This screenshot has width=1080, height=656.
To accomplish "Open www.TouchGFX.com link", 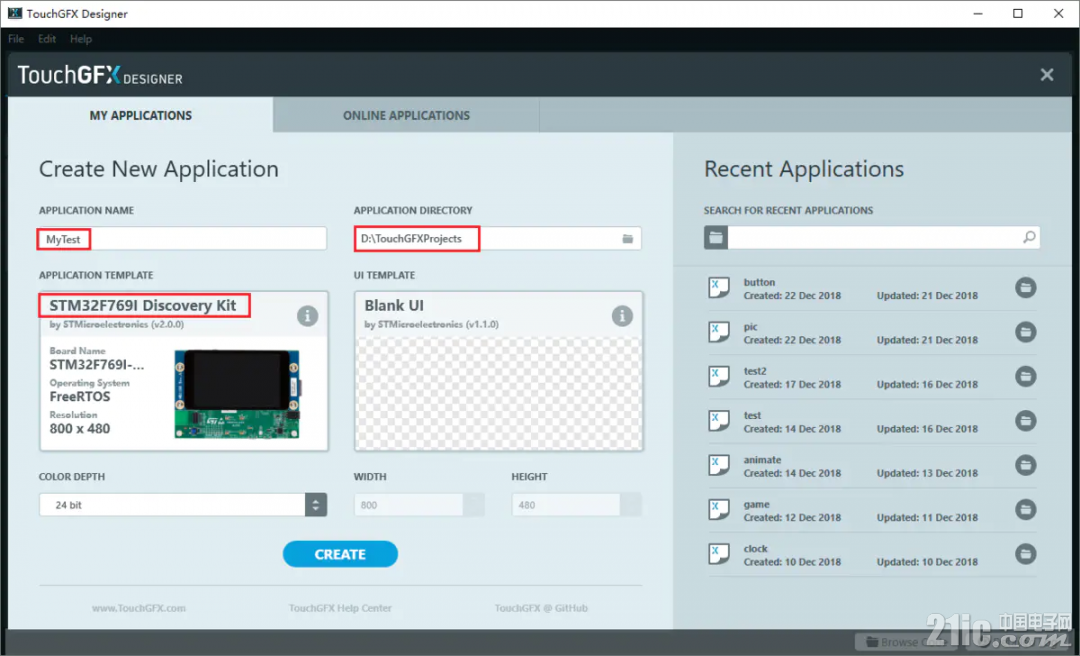I will (x=138, y=608).
